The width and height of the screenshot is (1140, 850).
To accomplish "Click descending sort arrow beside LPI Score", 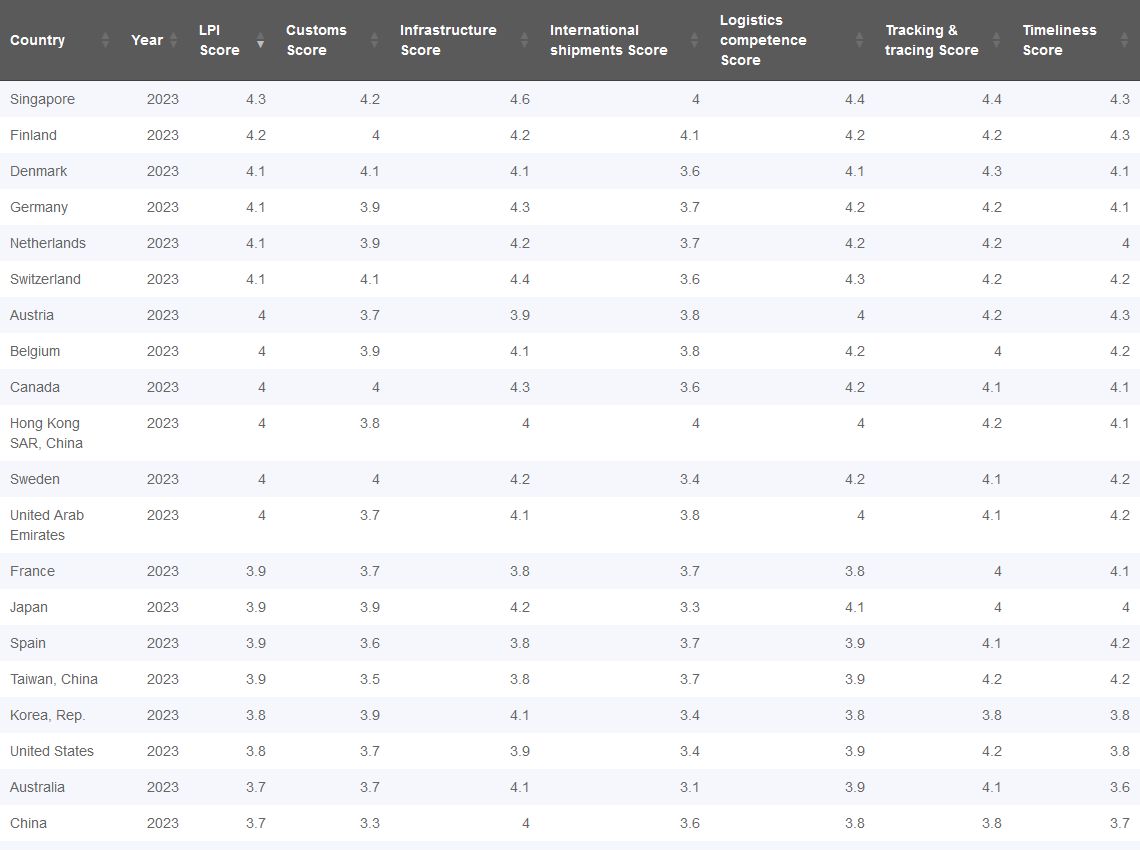I will [x=260, y=41].
